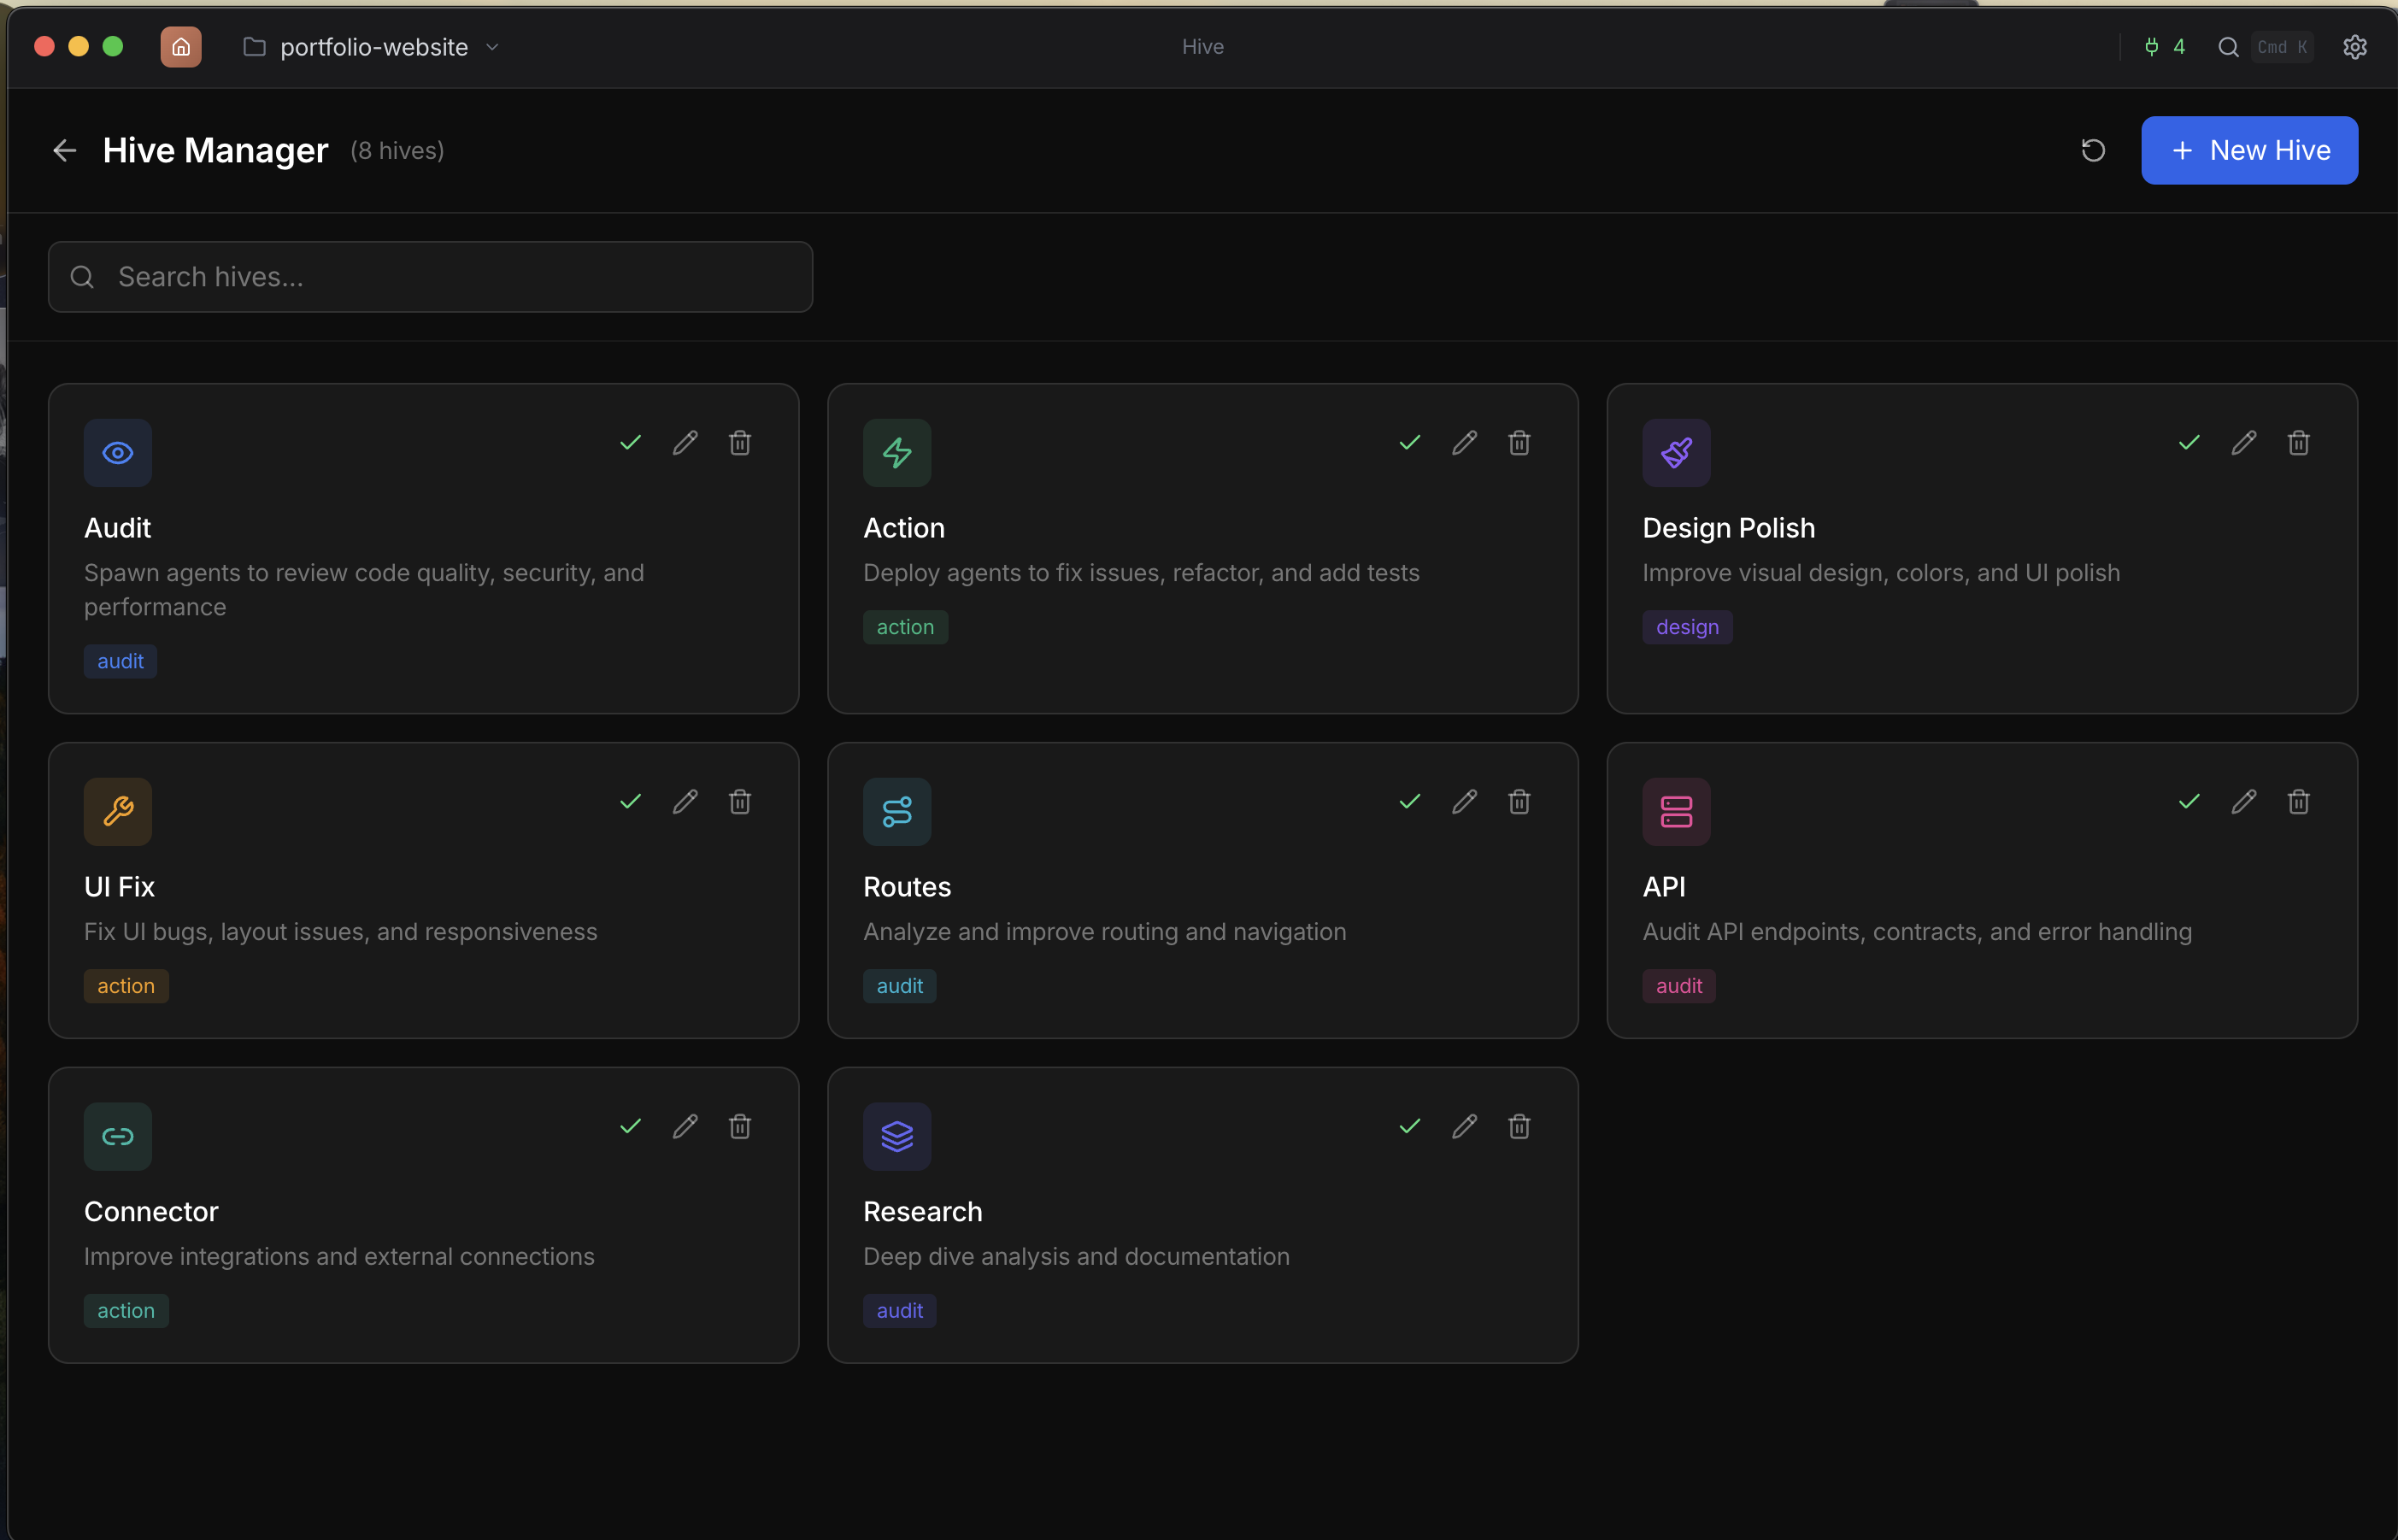Click the API hive database icon

tap(1676, 811)
